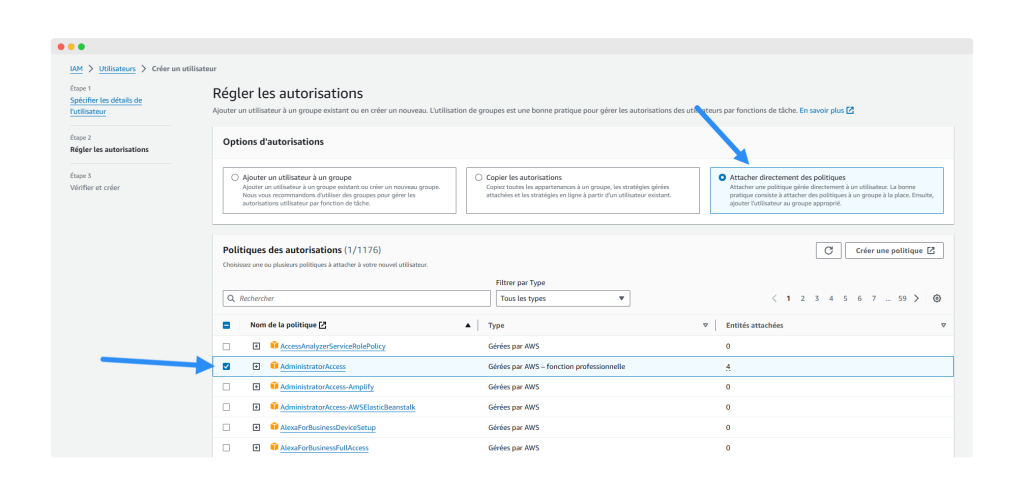Open the AlexaForBusinessFullAccess policy link

(x=325, y=448)
